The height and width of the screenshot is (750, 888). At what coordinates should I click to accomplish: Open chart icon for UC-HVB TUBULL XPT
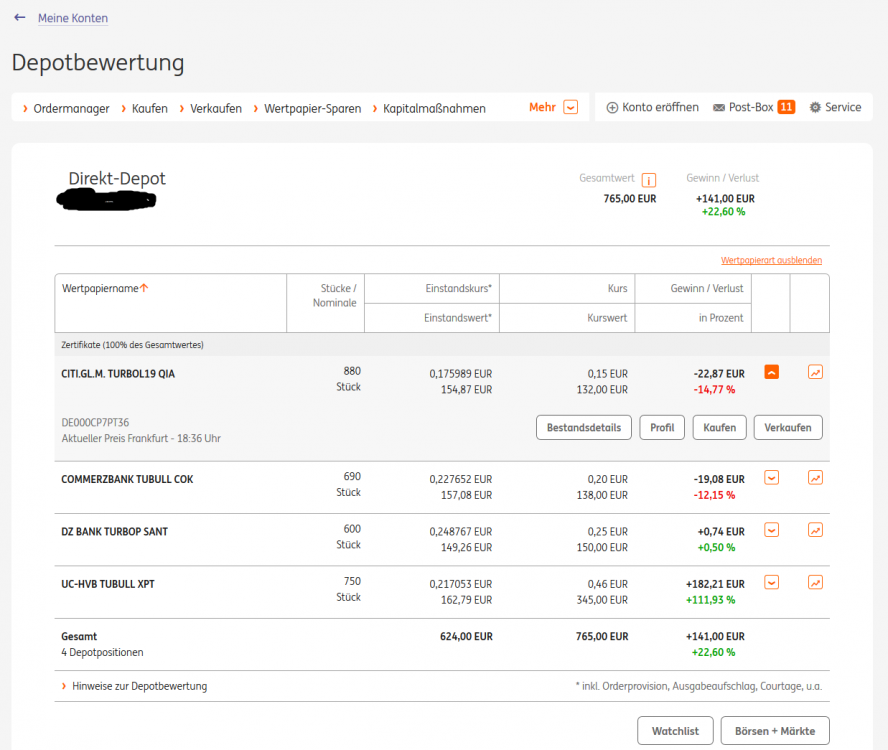[x=815, y=582]
